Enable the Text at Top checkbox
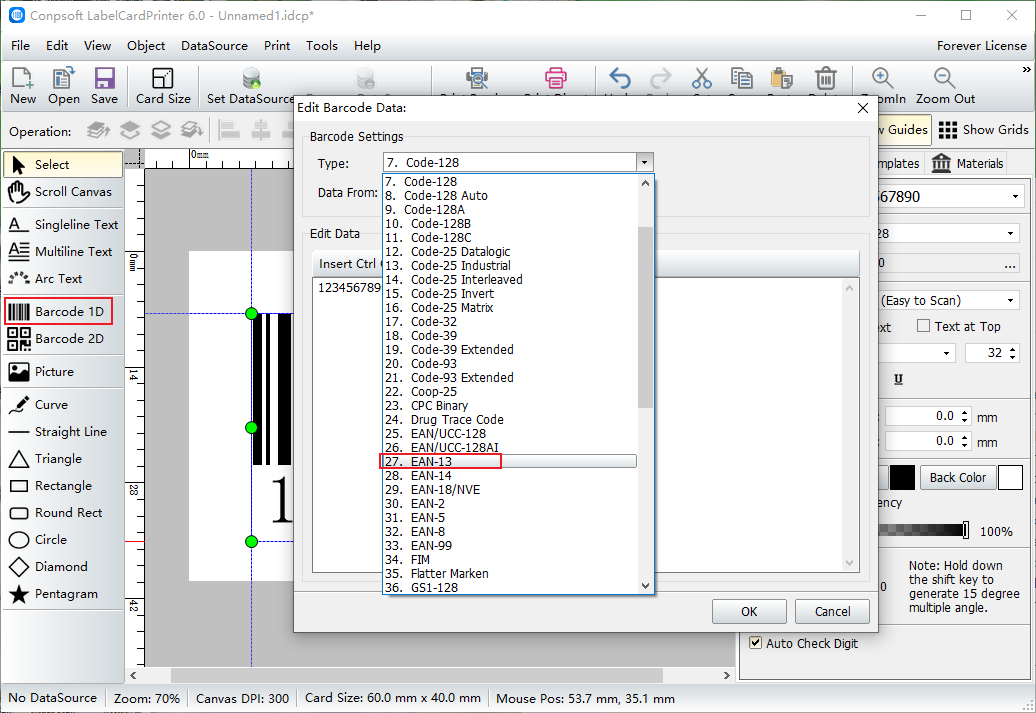Screen dimensions: 1036x713 coord(924,326)
